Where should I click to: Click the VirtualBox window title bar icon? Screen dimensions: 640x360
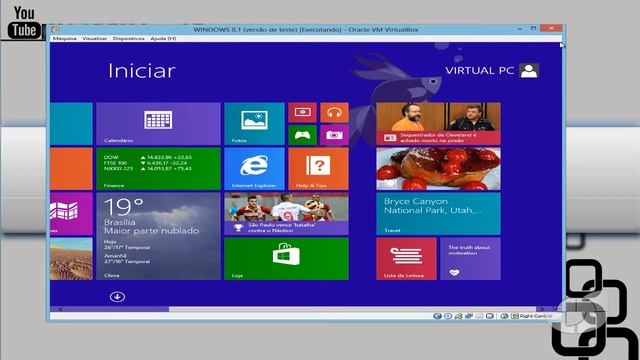coord(56,29)
